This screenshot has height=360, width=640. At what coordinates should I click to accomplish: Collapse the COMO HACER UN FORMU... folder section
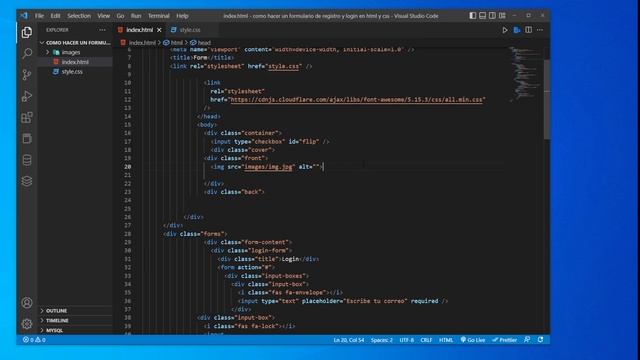click(x=75, y=42)
